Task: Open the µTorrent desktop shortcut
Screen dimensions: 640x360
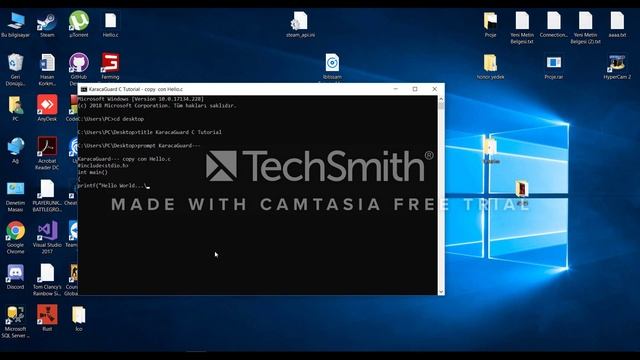Action: click(79, 25)
